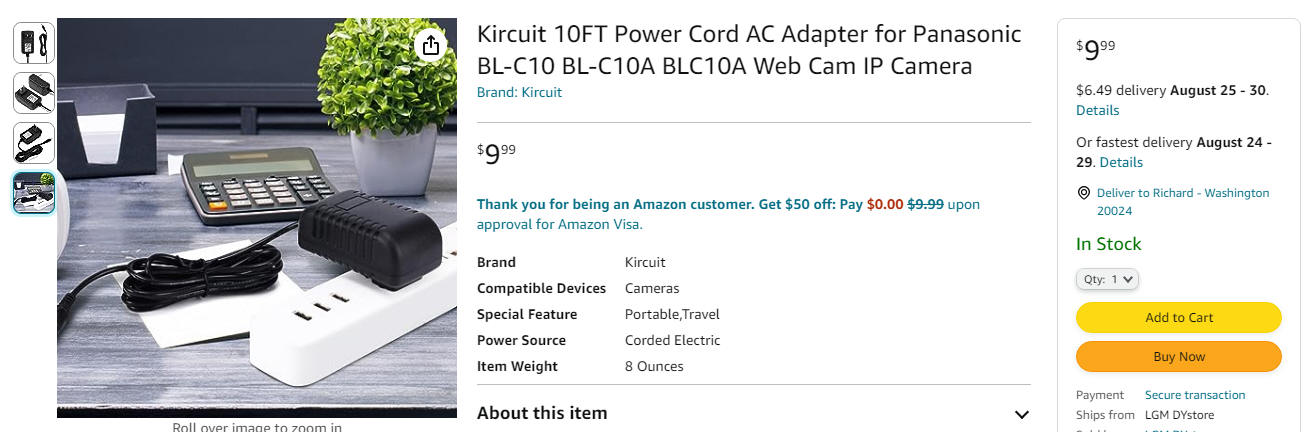The width and height of the screenshot is (1310, 432).
Task: Click the Amazon Visa $50 off offer
Action: (728, 214)
